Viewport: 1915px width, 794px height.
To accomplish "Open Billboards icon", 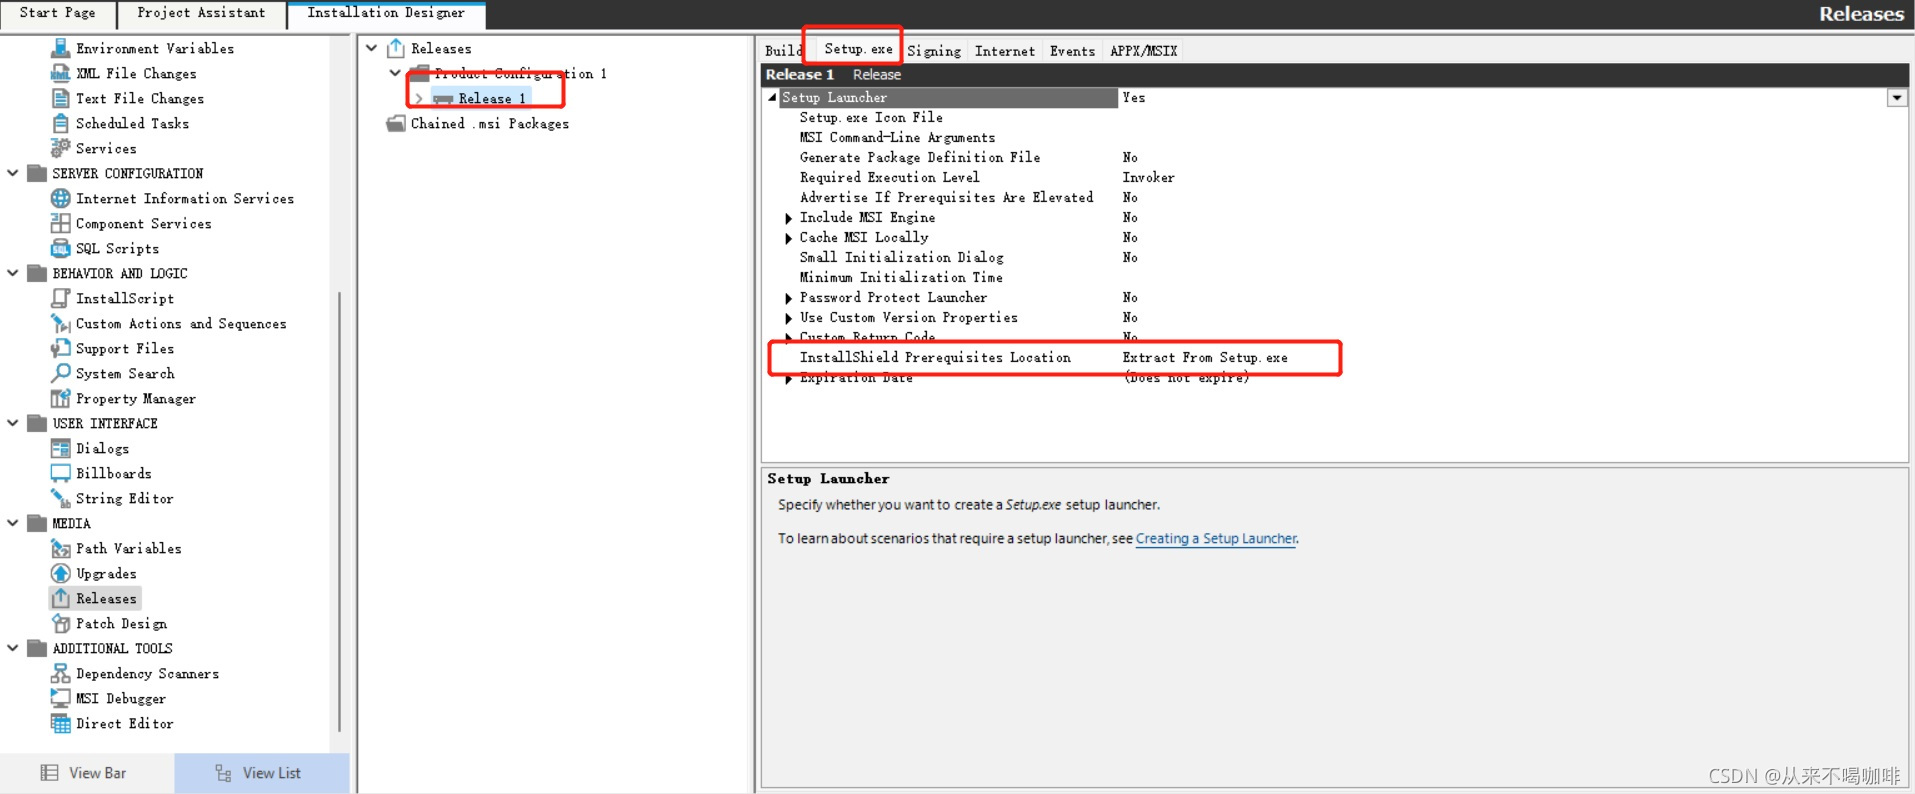I will 60,473.
